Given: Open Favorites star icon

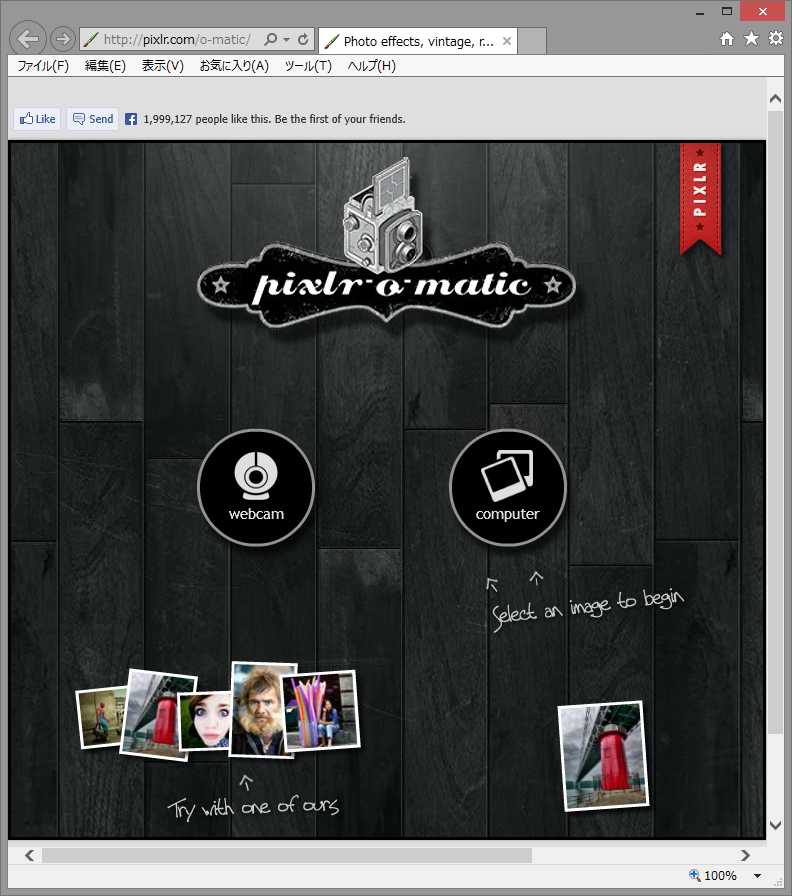Looking at the screenshot, I should pyautogui.click(x=751, y=38).
